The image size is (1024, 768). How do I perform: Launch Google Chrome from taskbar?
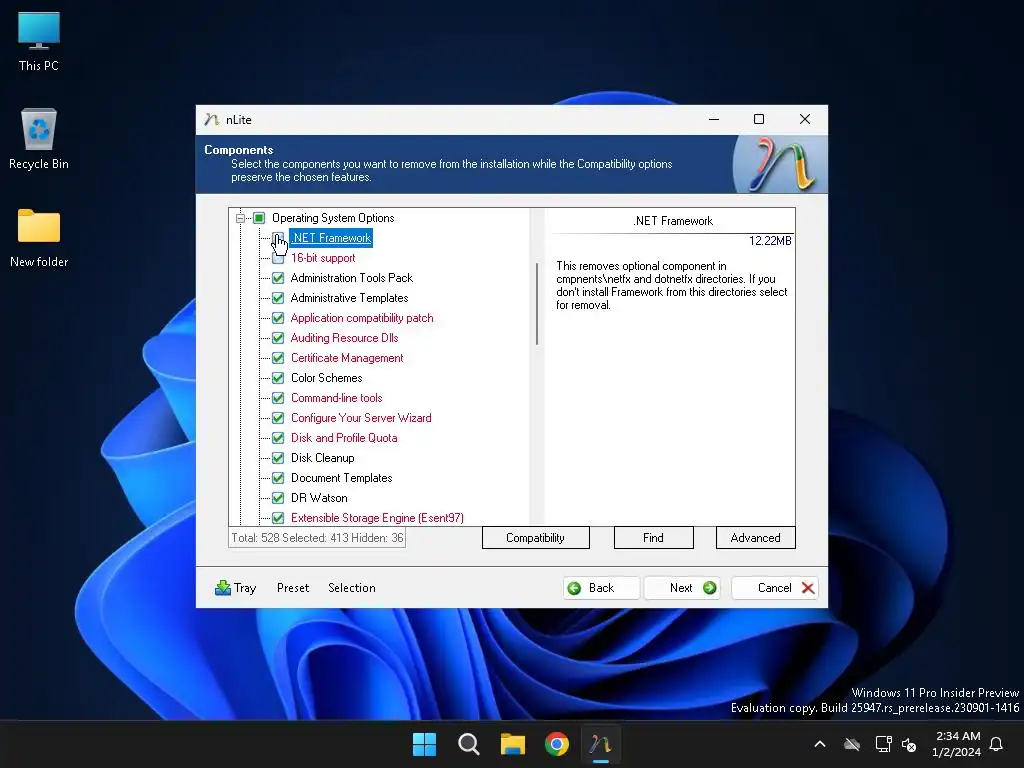pyautogui.click(x=556, y=744)
